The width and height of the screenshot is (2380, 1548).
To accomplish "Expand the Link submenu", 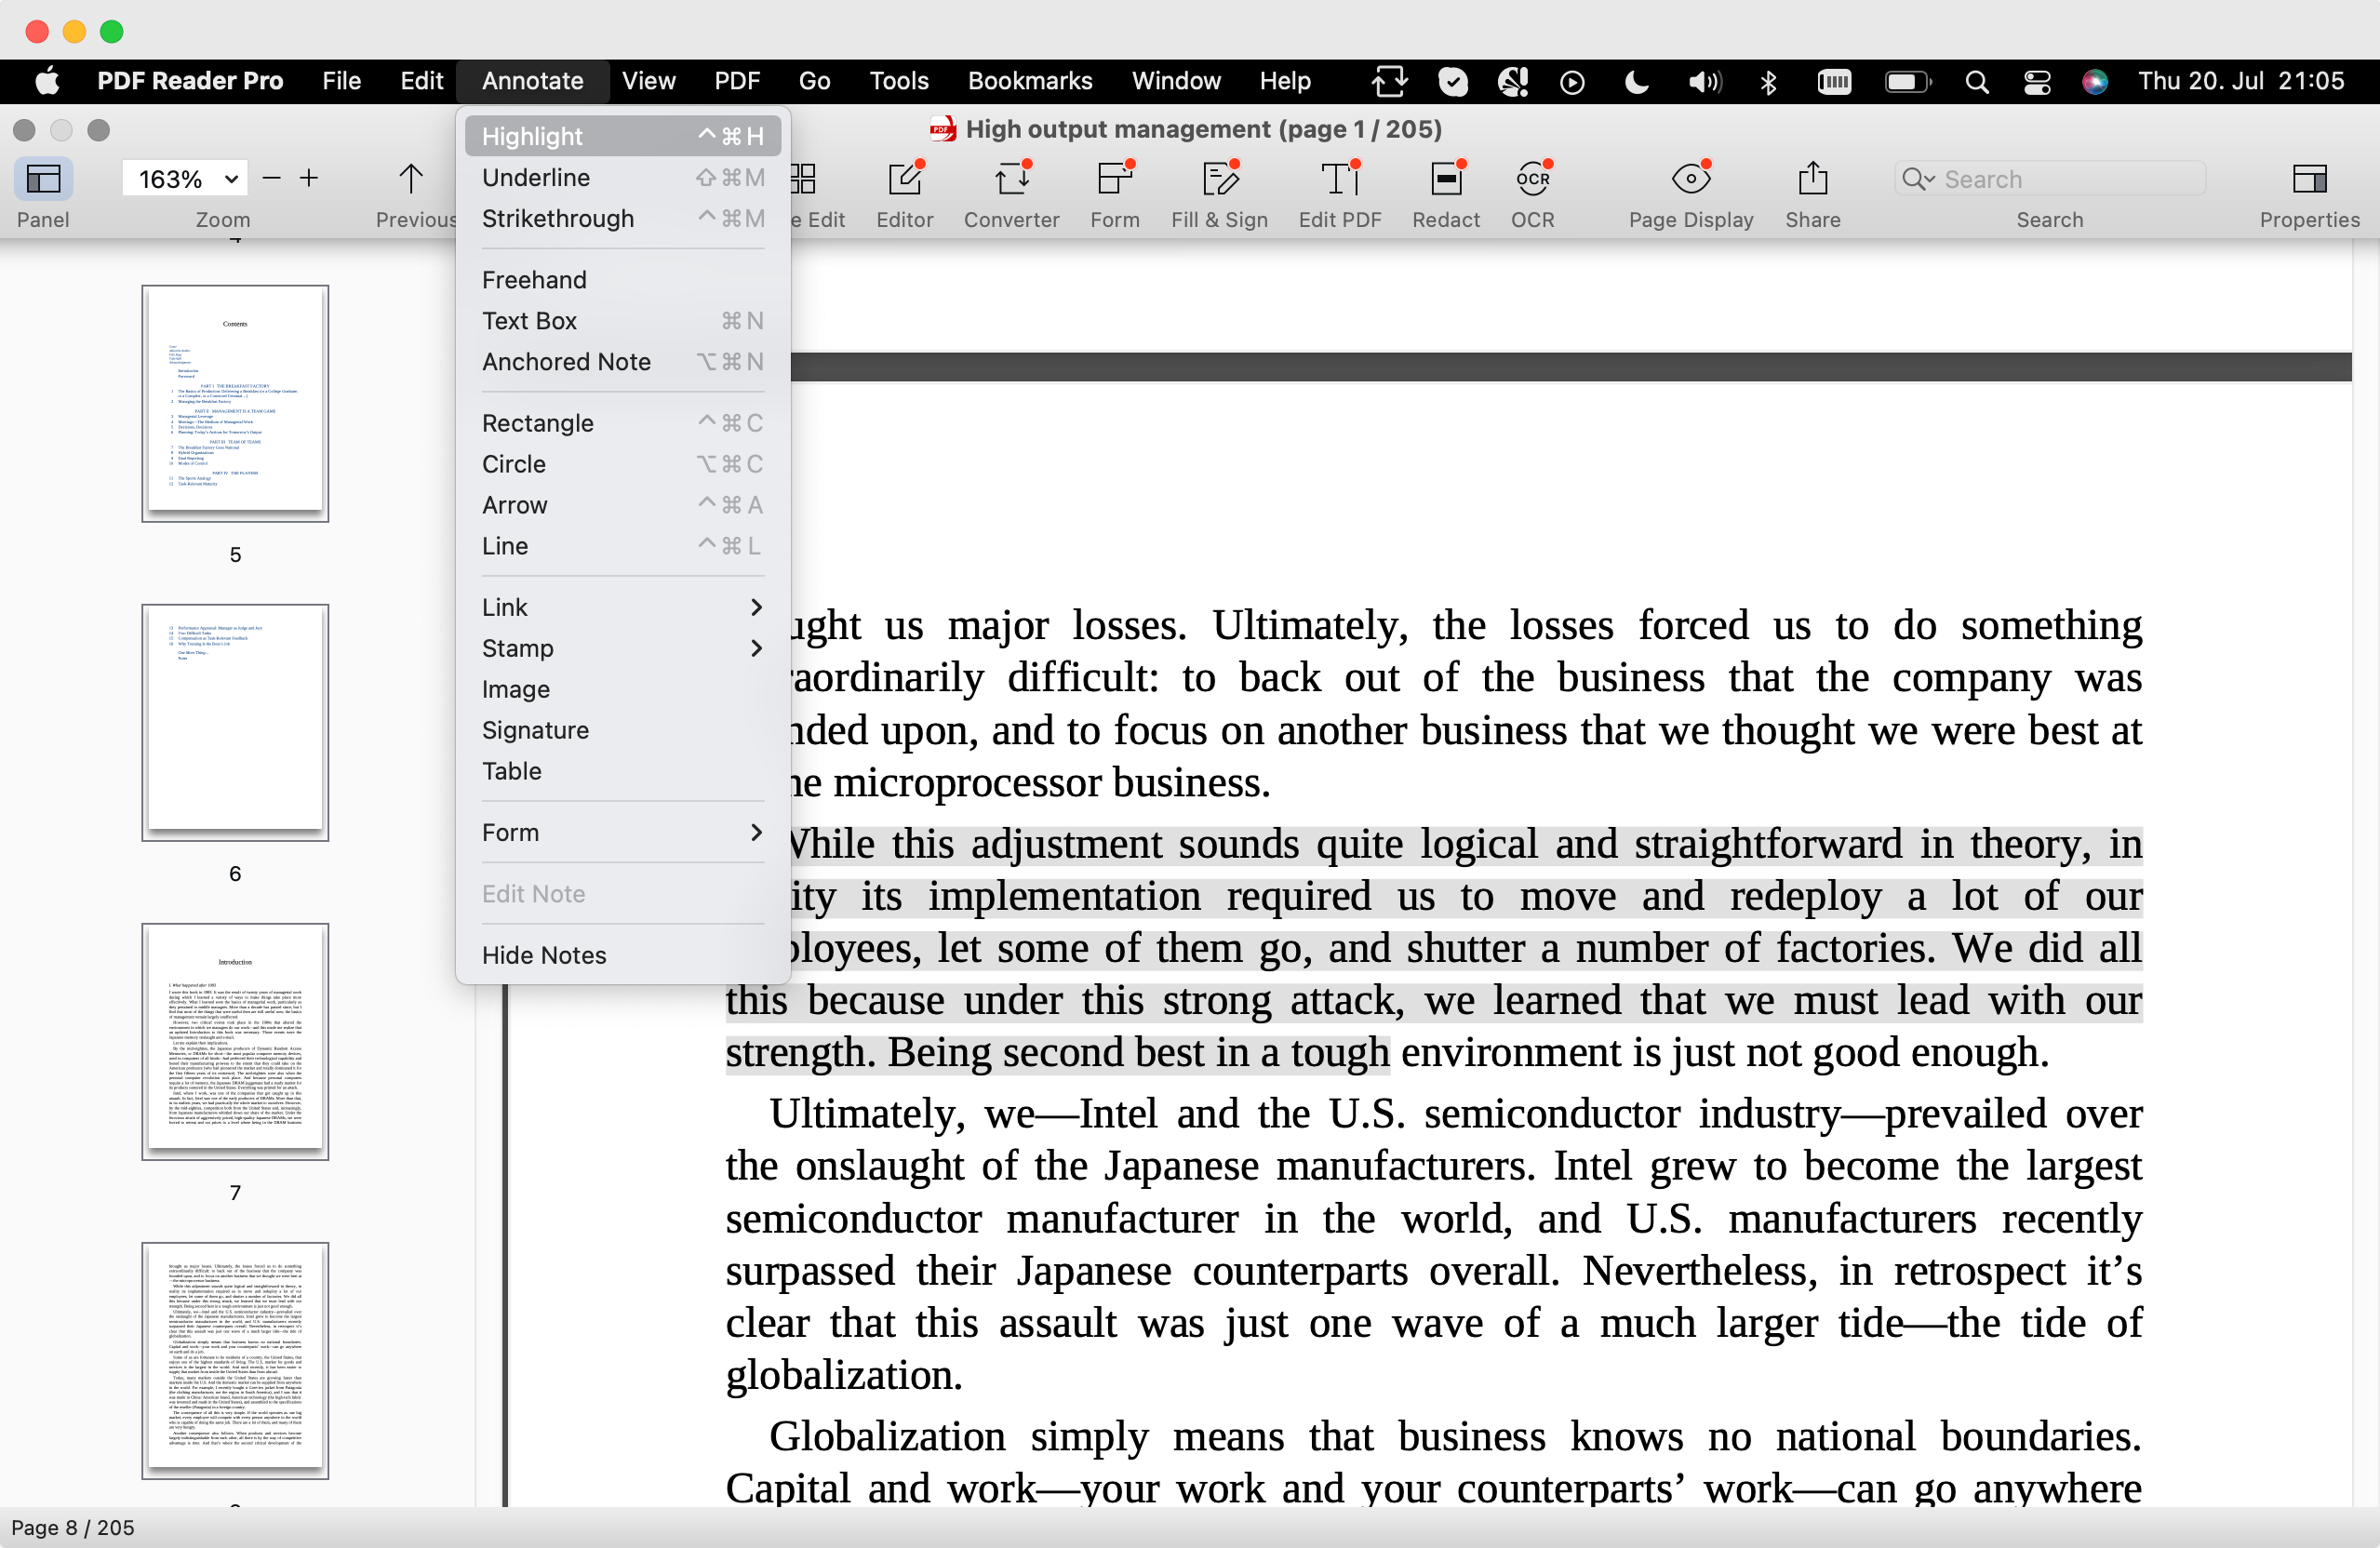I will tap(622, 607).
